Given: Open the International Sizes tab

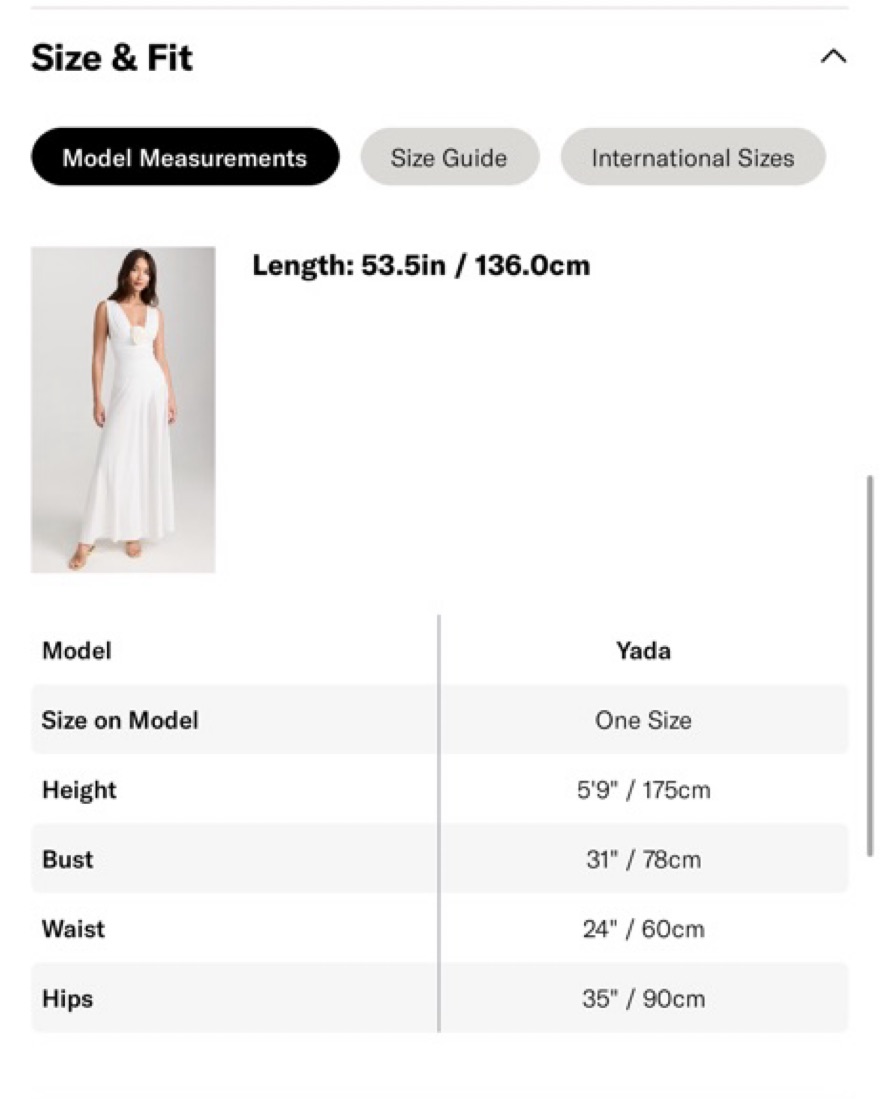Looking at the screenshot, I should tap(693, 157).
